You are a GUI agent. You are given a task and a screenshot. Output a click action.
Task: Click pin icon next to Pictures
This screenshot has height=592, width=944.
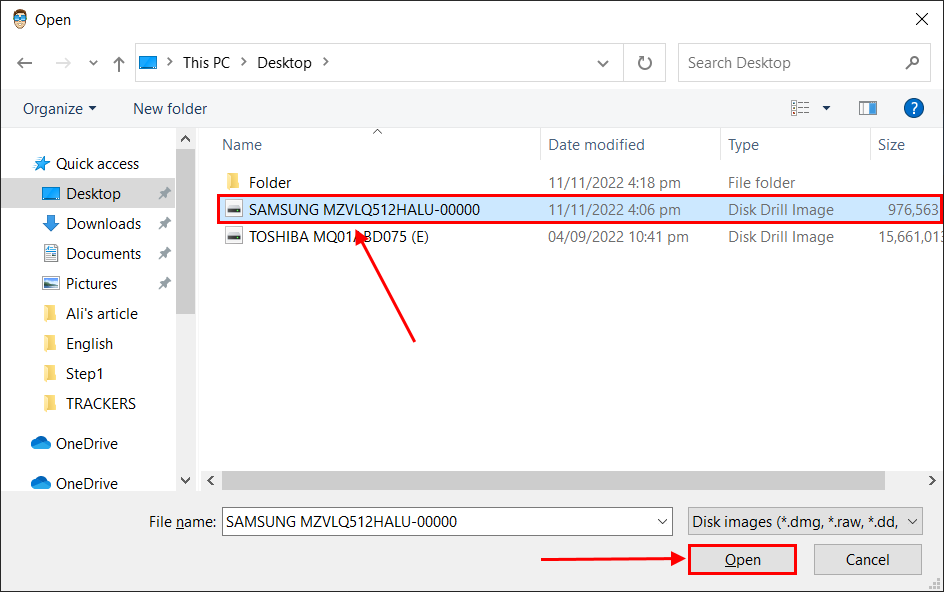(x=164, y=283)
